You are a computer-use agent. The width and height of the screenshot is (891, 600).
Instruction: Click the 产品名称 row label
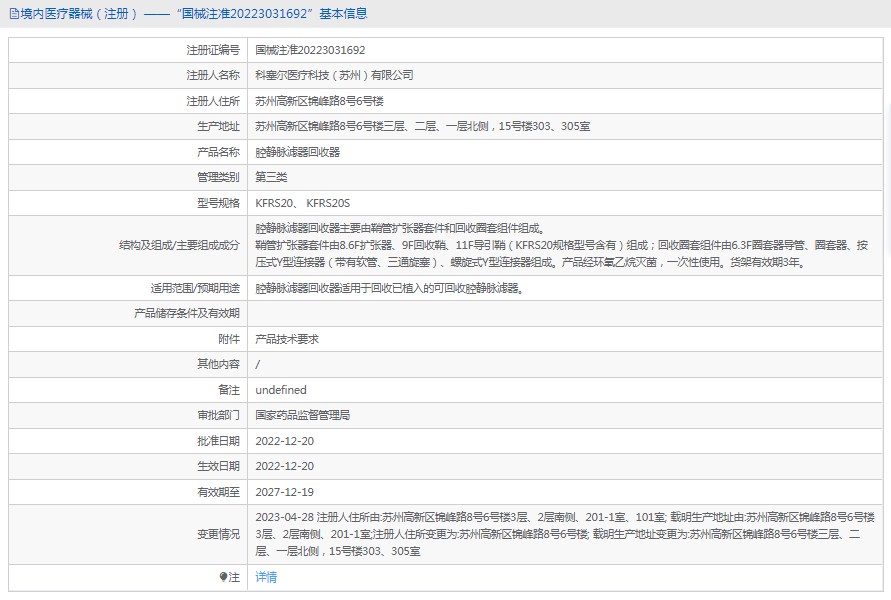click(218, 152)
